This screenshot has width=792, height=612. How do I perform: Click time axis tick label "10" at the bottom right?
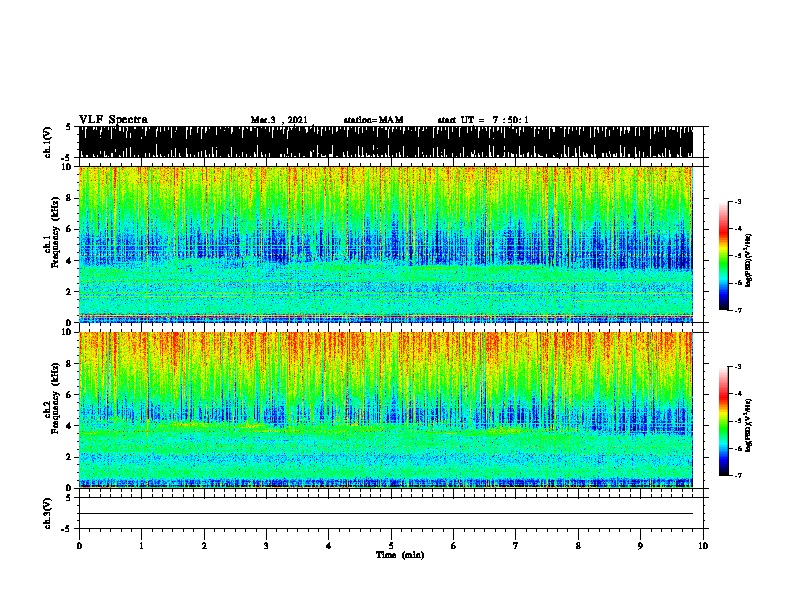click(x=703, y=546)
